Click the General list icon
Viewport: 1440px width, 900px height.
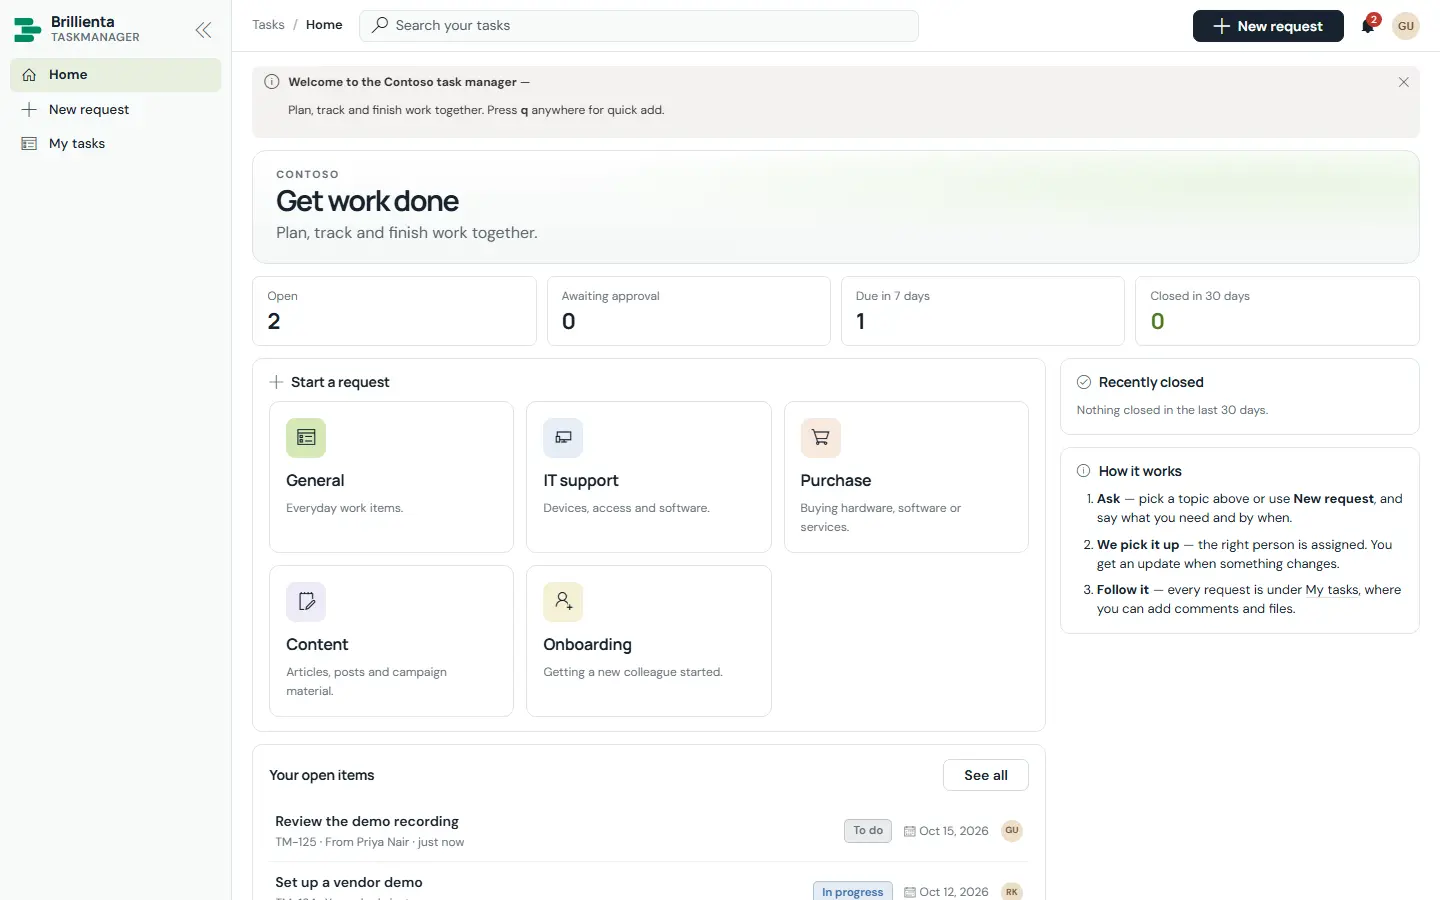click(306, 438)
